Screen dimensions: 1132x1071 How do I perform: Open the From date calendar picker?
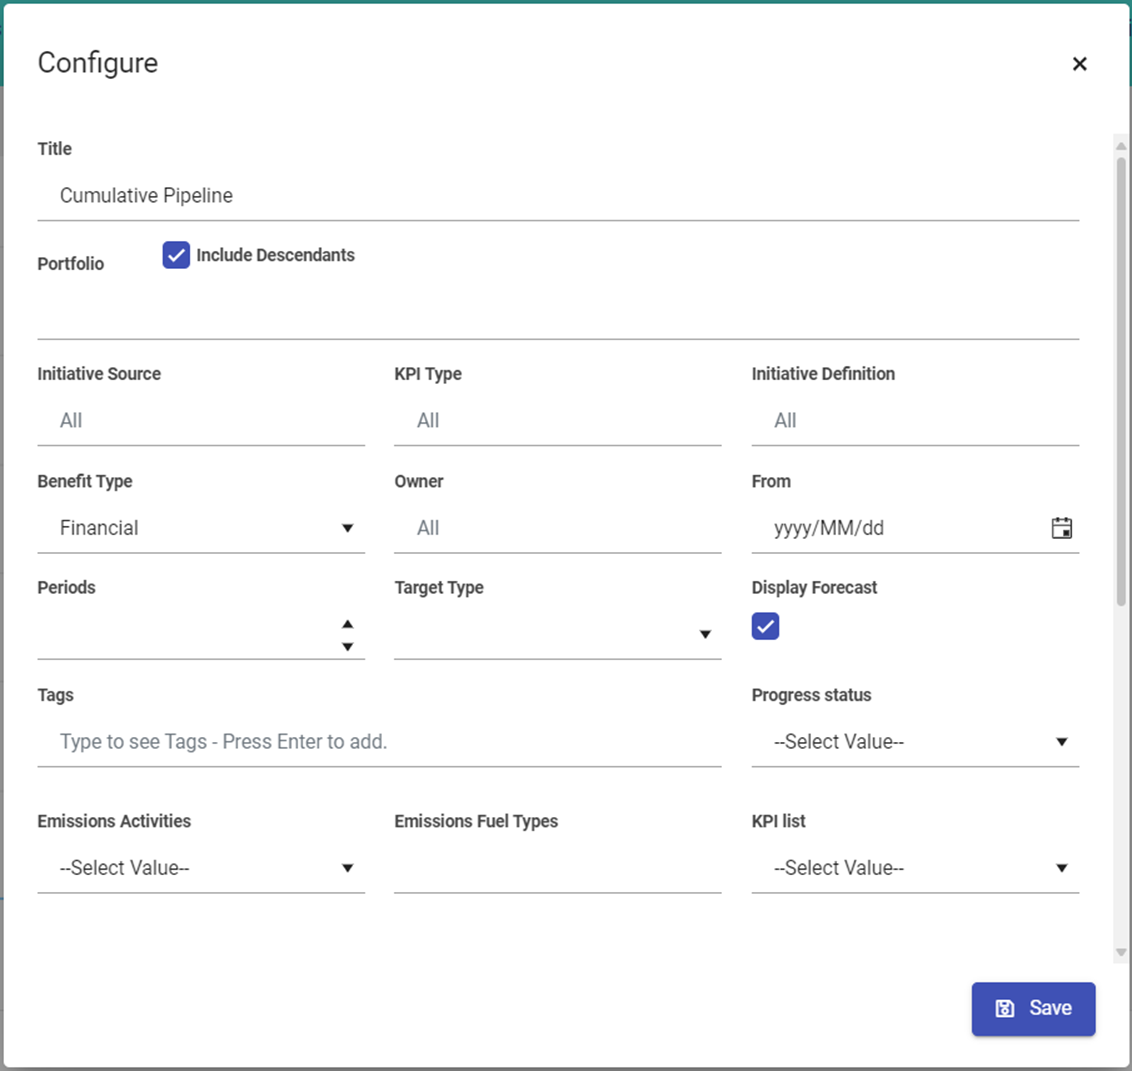click(1061, 528)
